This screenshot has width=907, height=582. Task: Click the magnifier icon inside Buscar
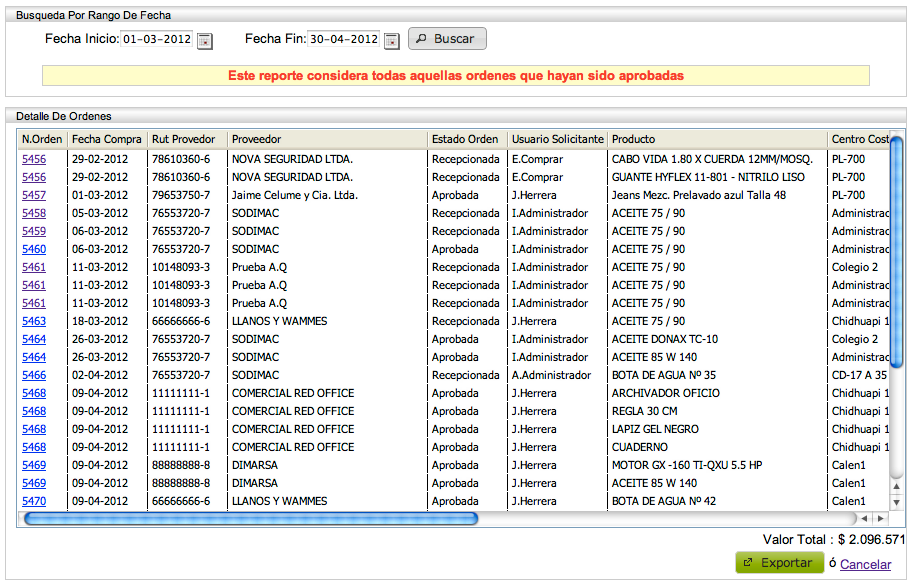tap(423, 39)
